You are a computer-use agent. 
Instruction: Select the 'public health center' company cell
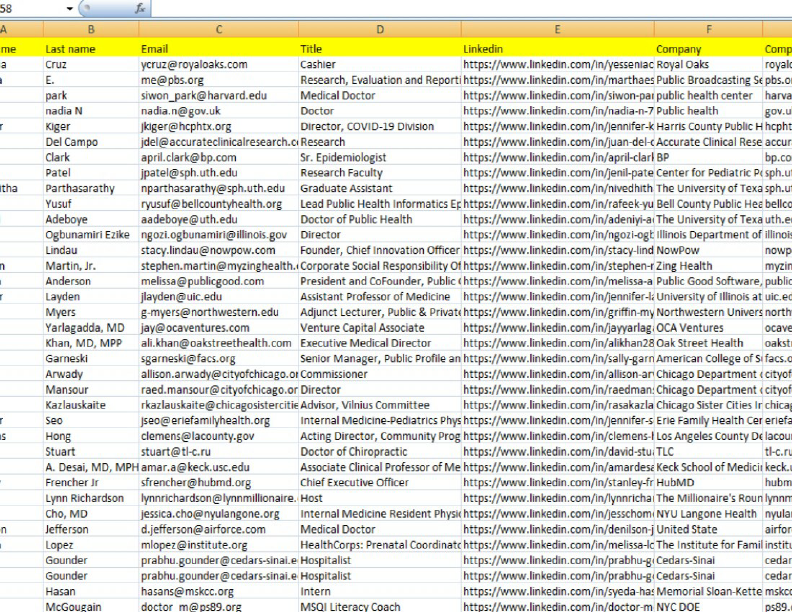point(709,95)
